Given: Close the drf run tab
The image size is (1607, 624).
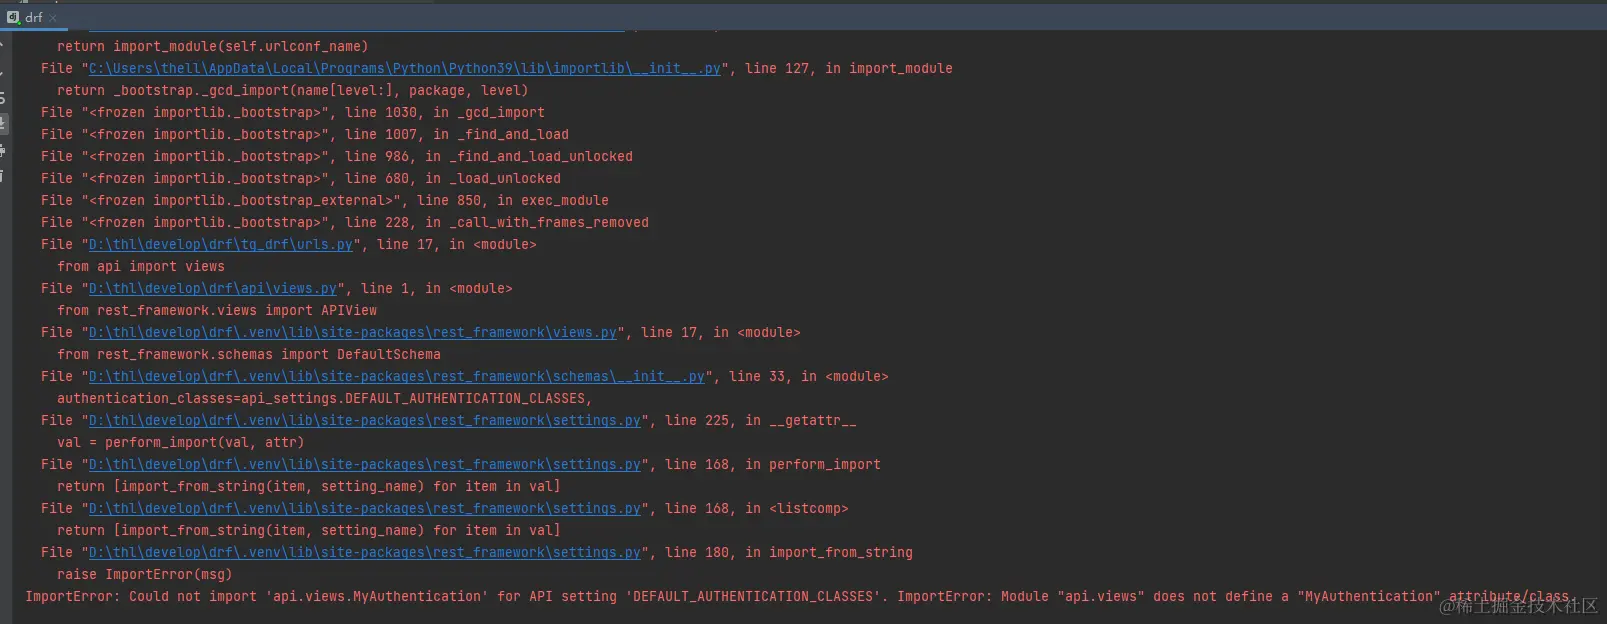Looking at the screenshot, I should click(x=53, y=18).
